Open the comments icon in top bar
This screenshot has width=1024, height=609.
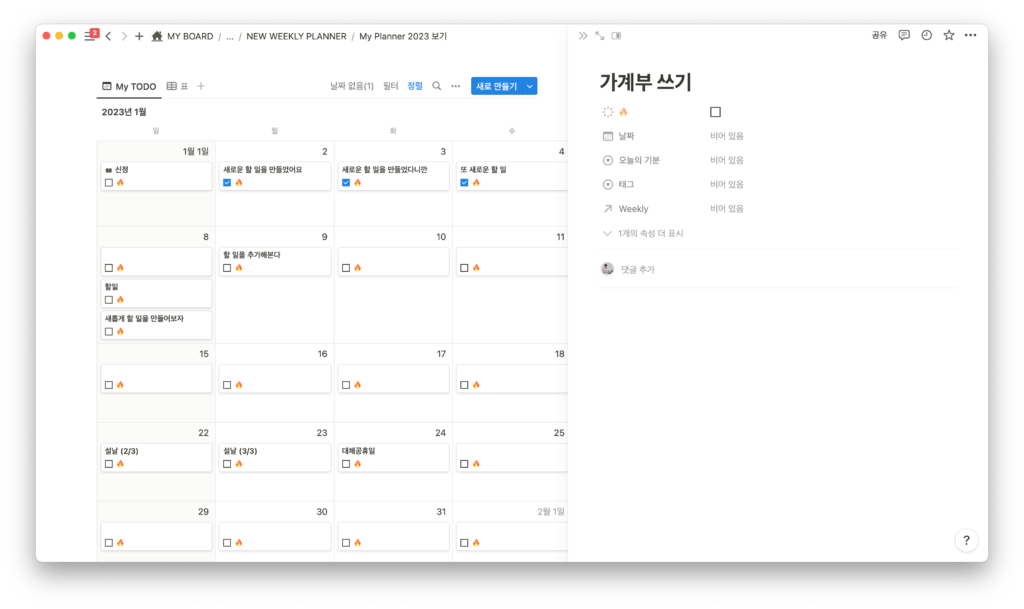pos(904,35)
